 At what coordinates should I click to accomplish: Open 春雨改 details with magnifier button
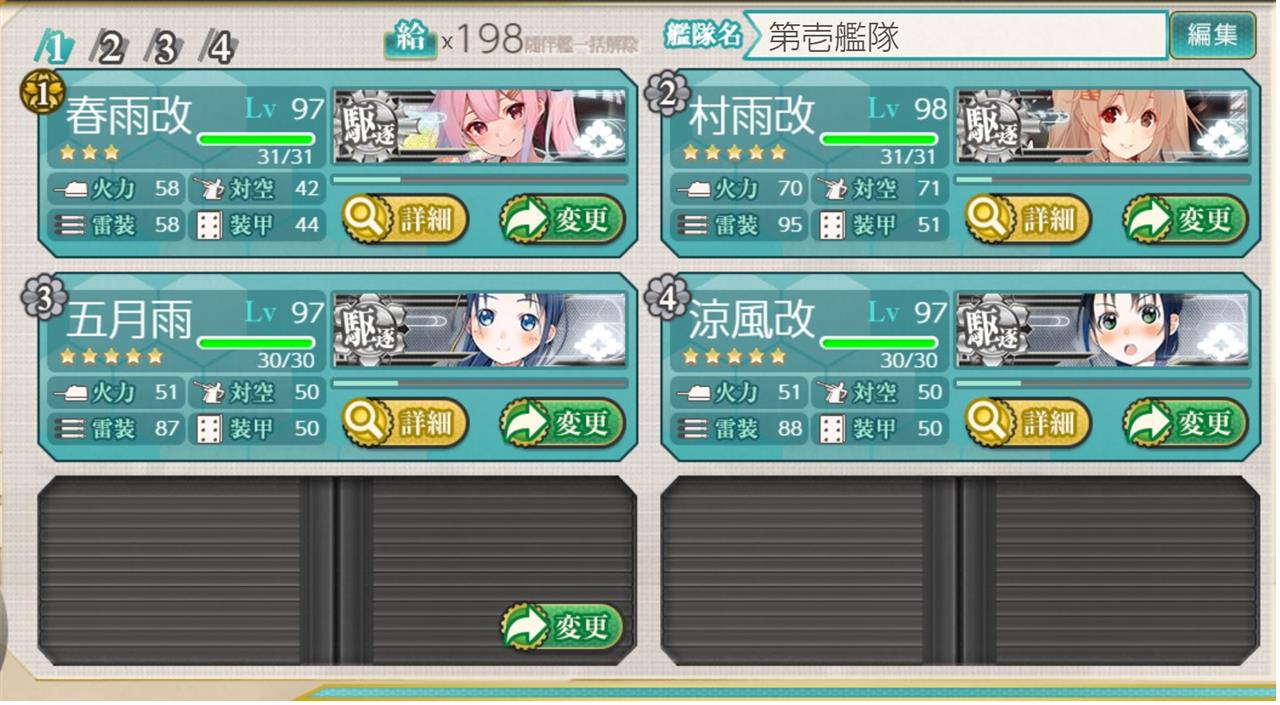coord(405,219)
